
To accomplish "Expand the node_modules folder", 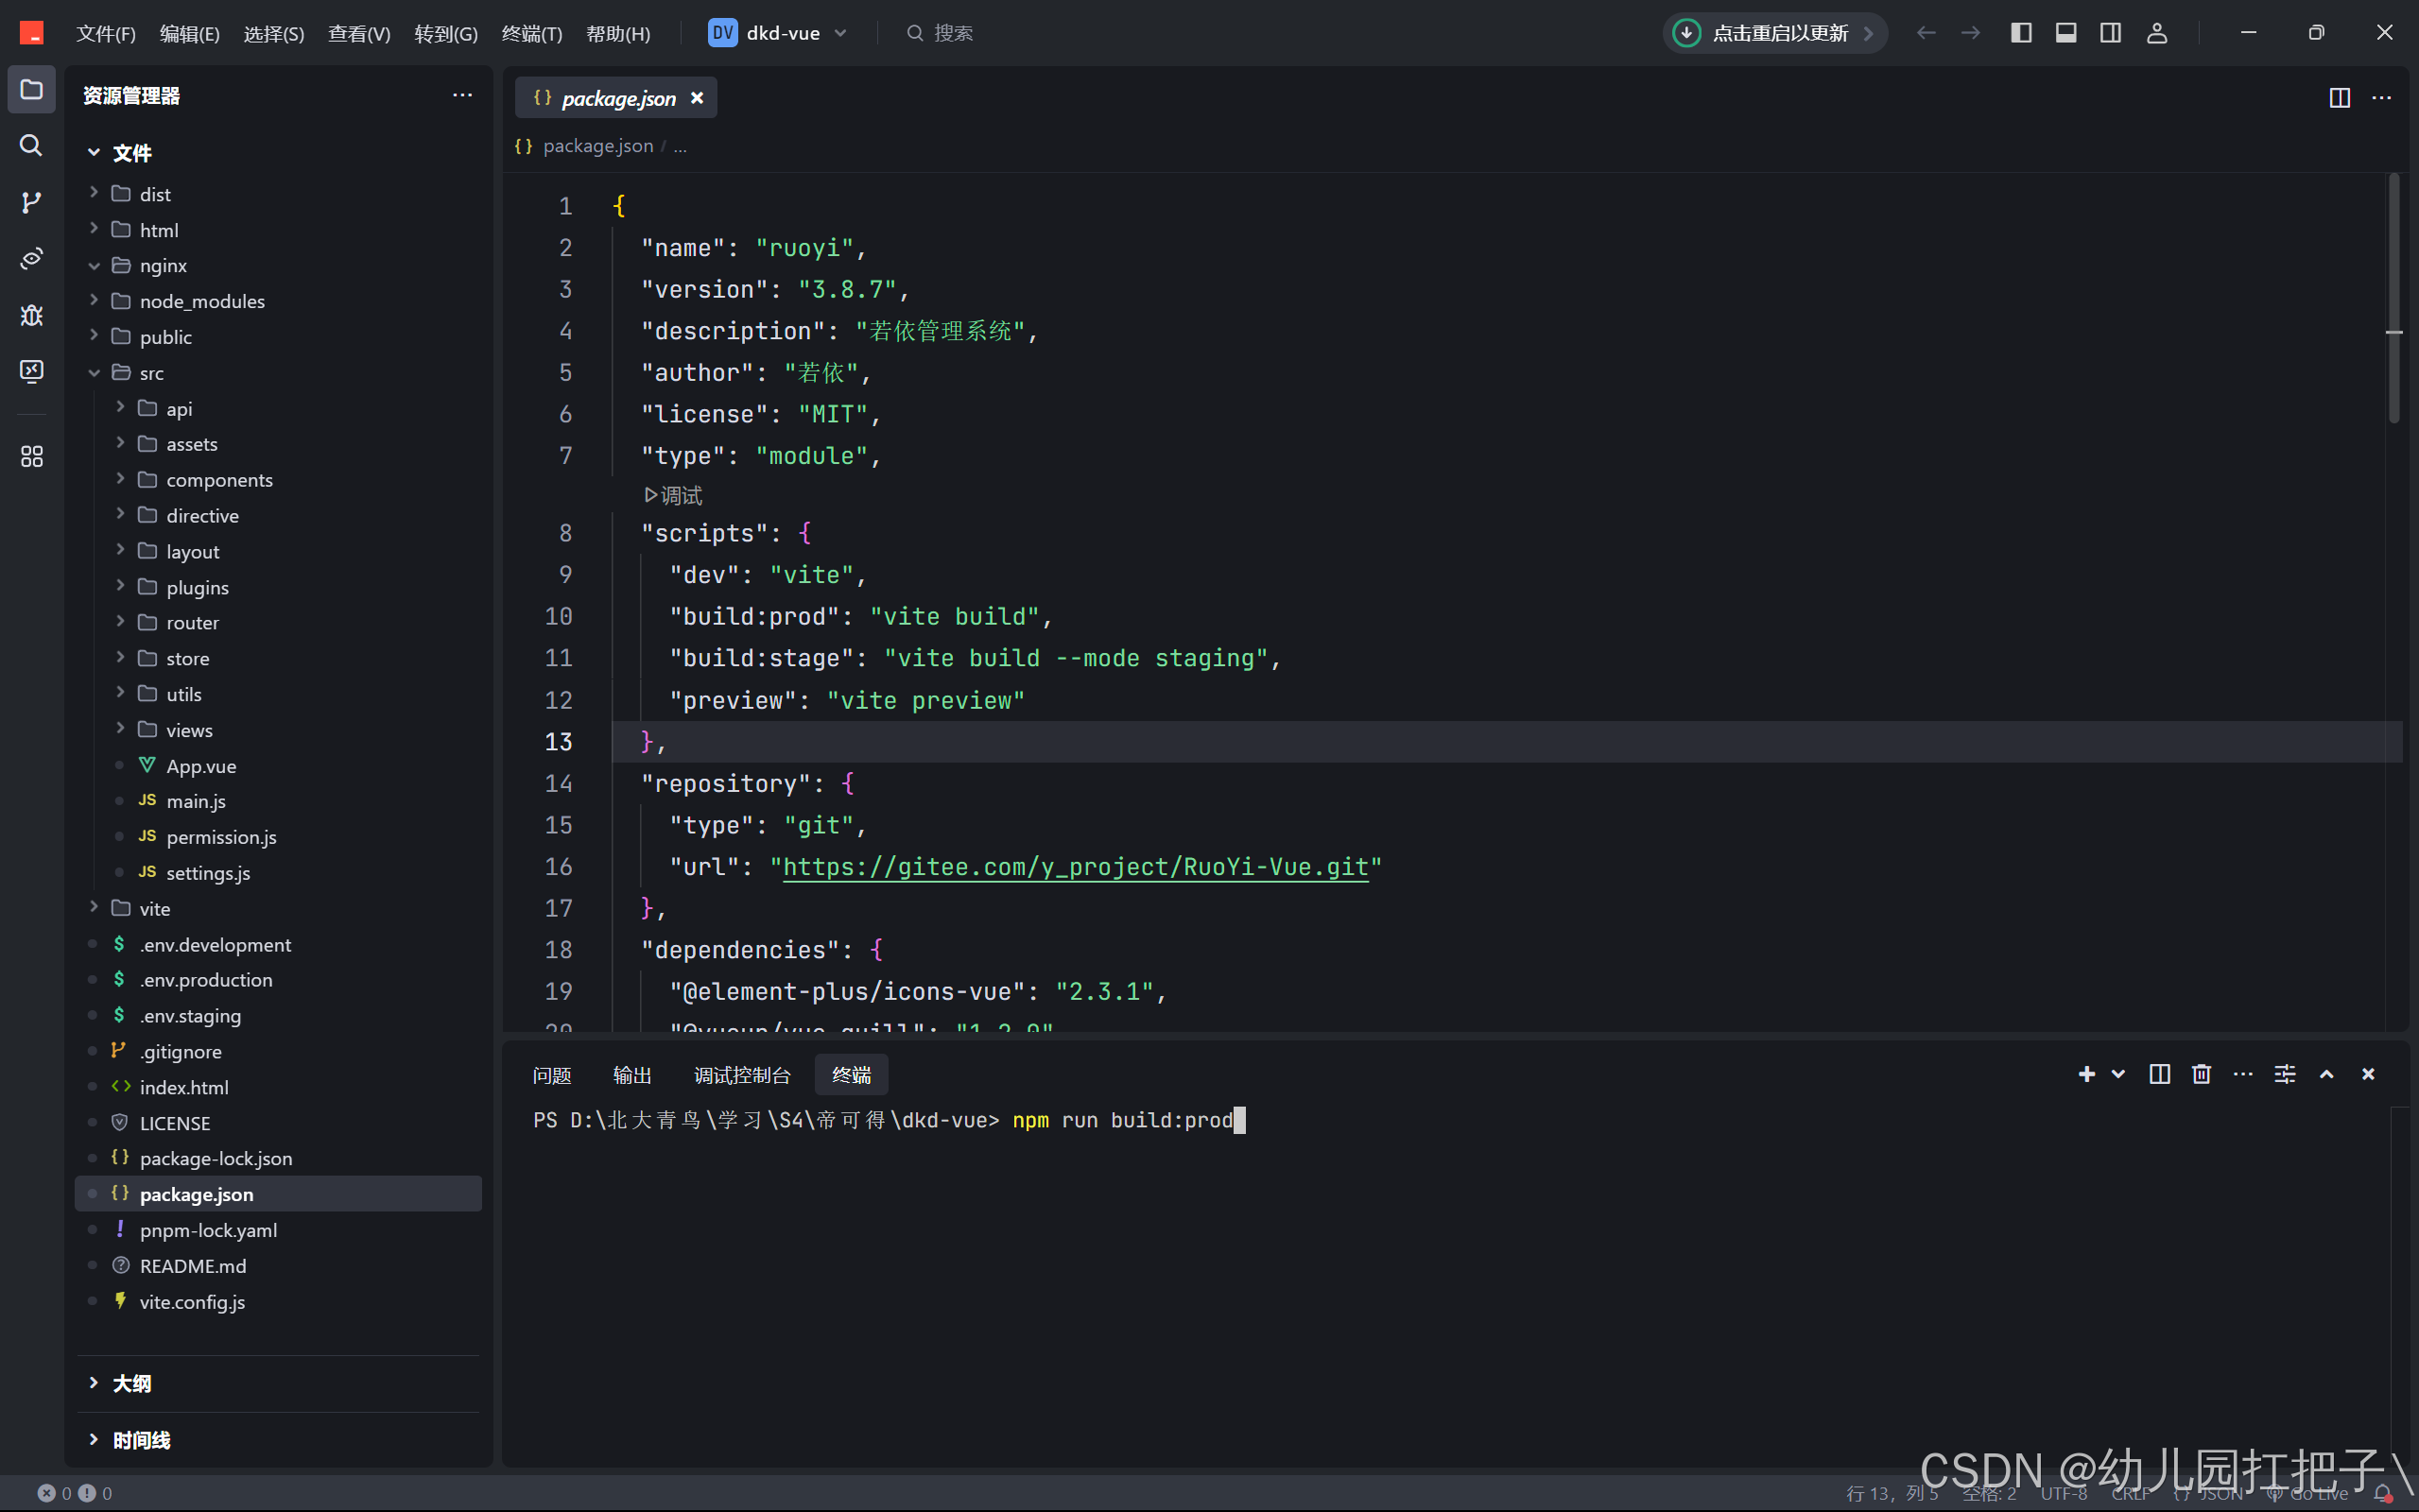I will (x=201, y=301).
